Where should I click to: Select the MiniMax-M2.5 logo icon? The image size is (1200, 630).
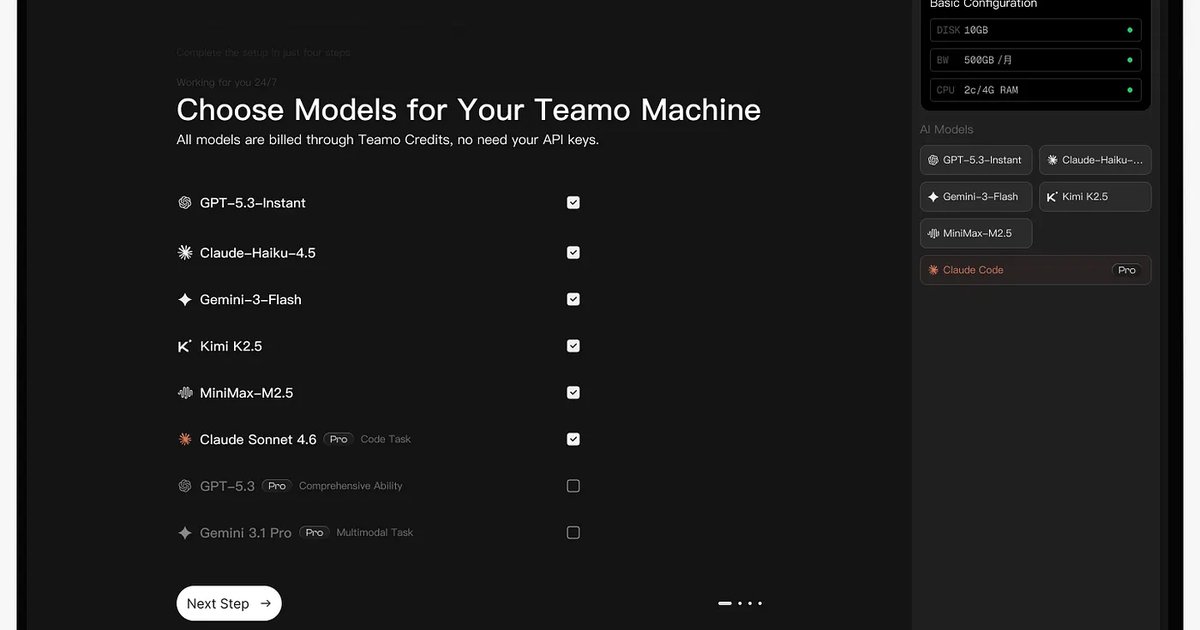click(185, 392)
